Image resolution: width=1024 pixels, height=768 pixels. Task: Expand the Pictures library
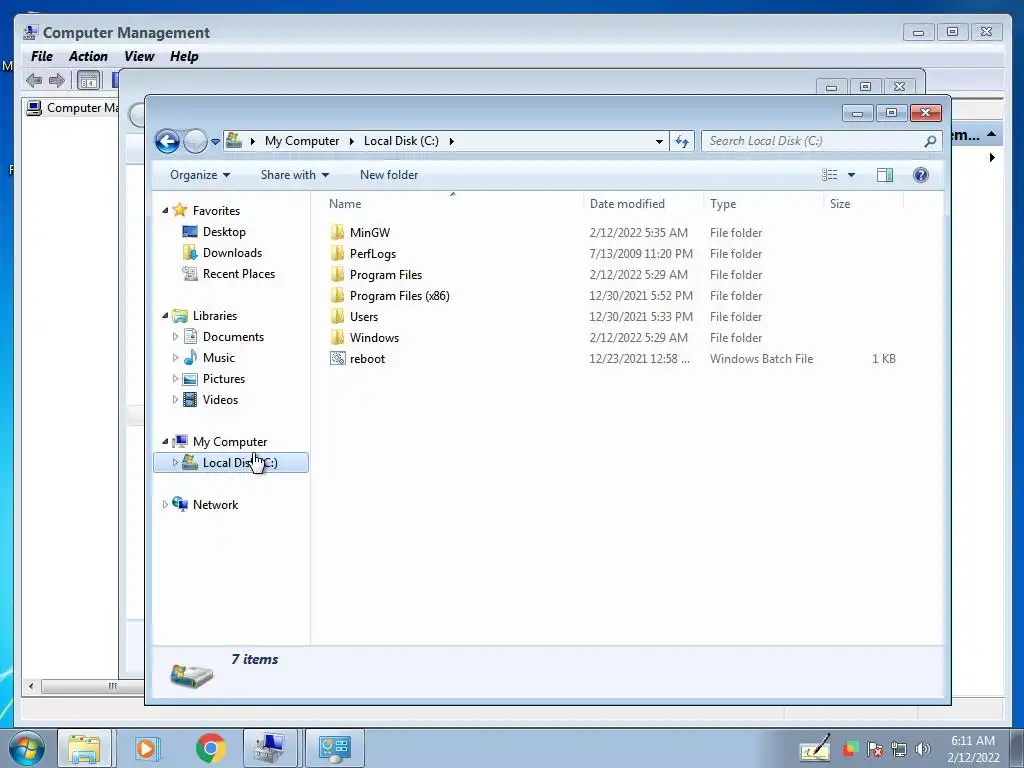point(175,378)
